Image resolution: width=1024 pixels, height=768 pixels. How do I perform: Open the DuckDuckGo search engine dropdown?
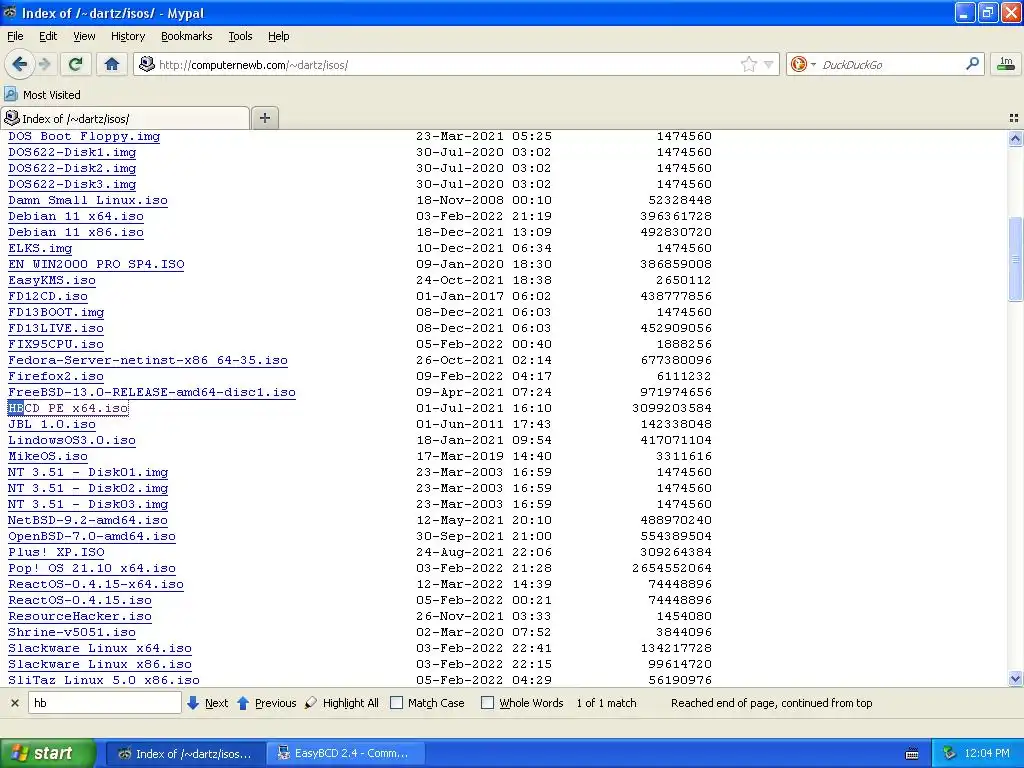click(x=803, y=64)
